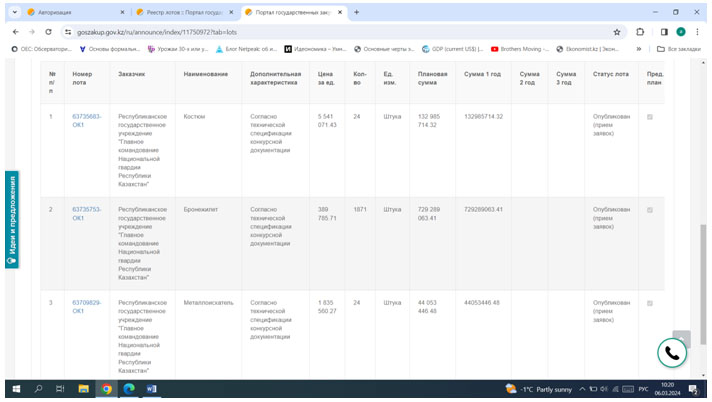This screenshot has height=402, width=712.
Task: Go back using browser back arrow
Action: pyautogui.click(x=15, y=32)
